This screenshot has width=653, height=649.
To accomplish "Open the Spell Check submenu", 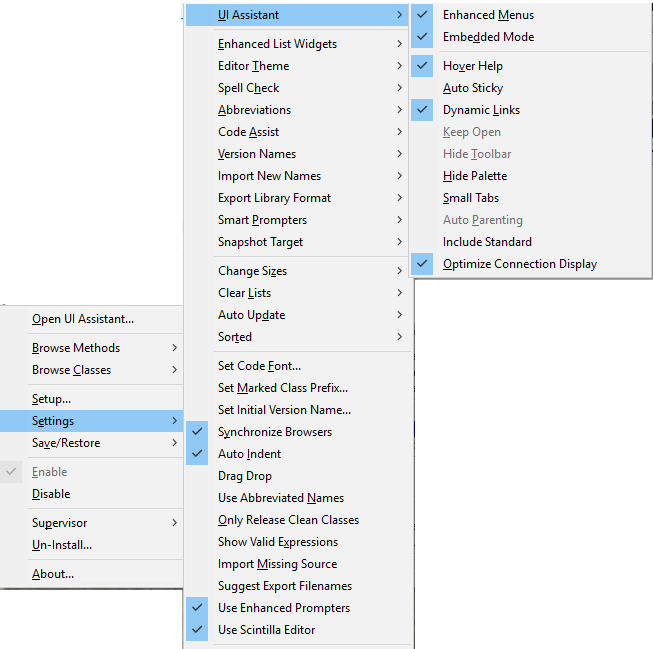I will point(248,88).
